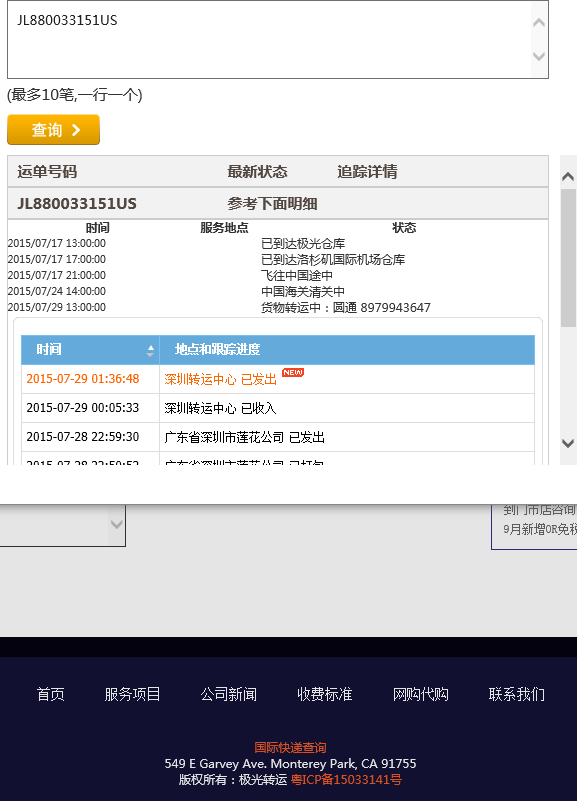
Task: Click the 查询 search button
Action: tap(53, 130)
